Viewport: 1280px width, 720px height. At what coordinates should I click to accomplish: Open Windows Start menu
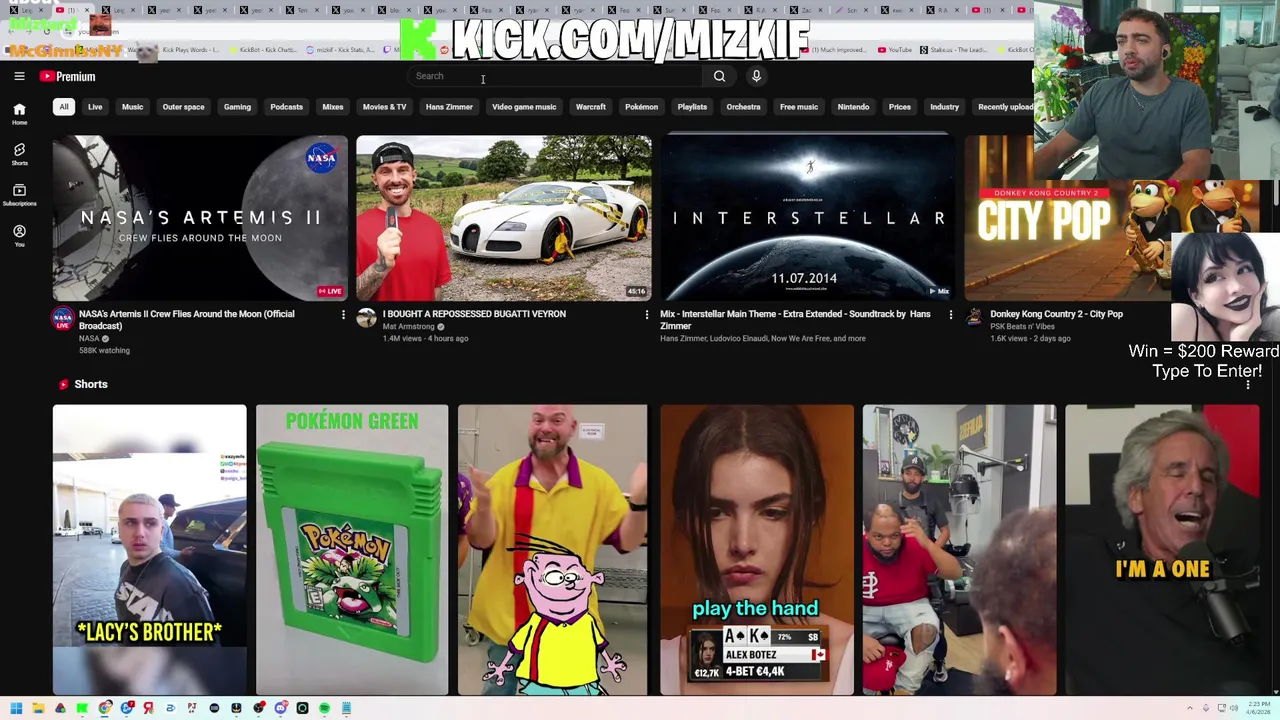coord(16,708)
